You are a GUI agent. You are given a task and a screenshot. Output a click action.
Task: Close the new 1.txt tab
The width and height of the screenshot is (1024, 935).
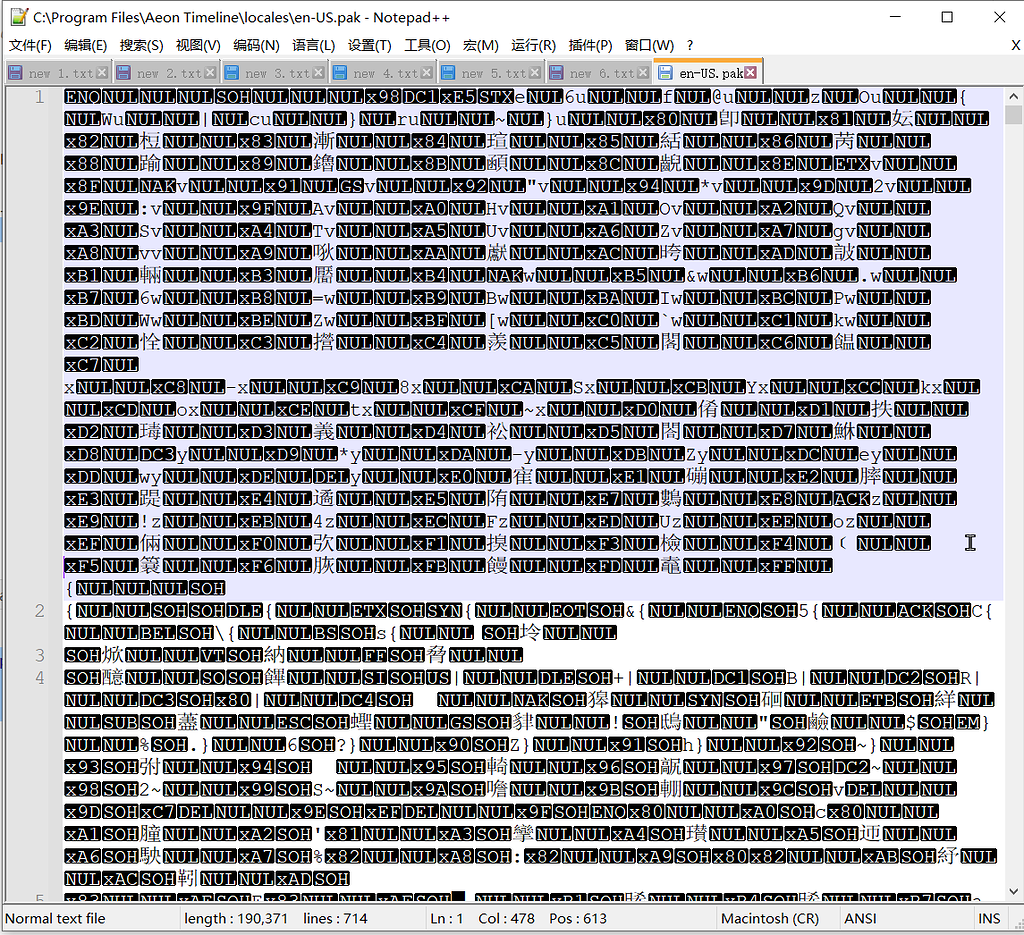pyautogui.click(x=102, y=74)
